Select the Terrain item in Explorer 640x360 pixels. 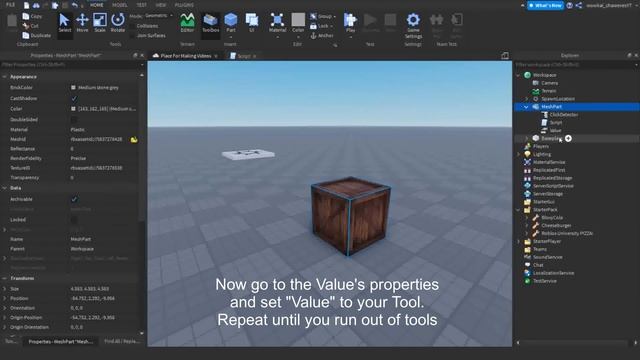[x=549, y=91]
